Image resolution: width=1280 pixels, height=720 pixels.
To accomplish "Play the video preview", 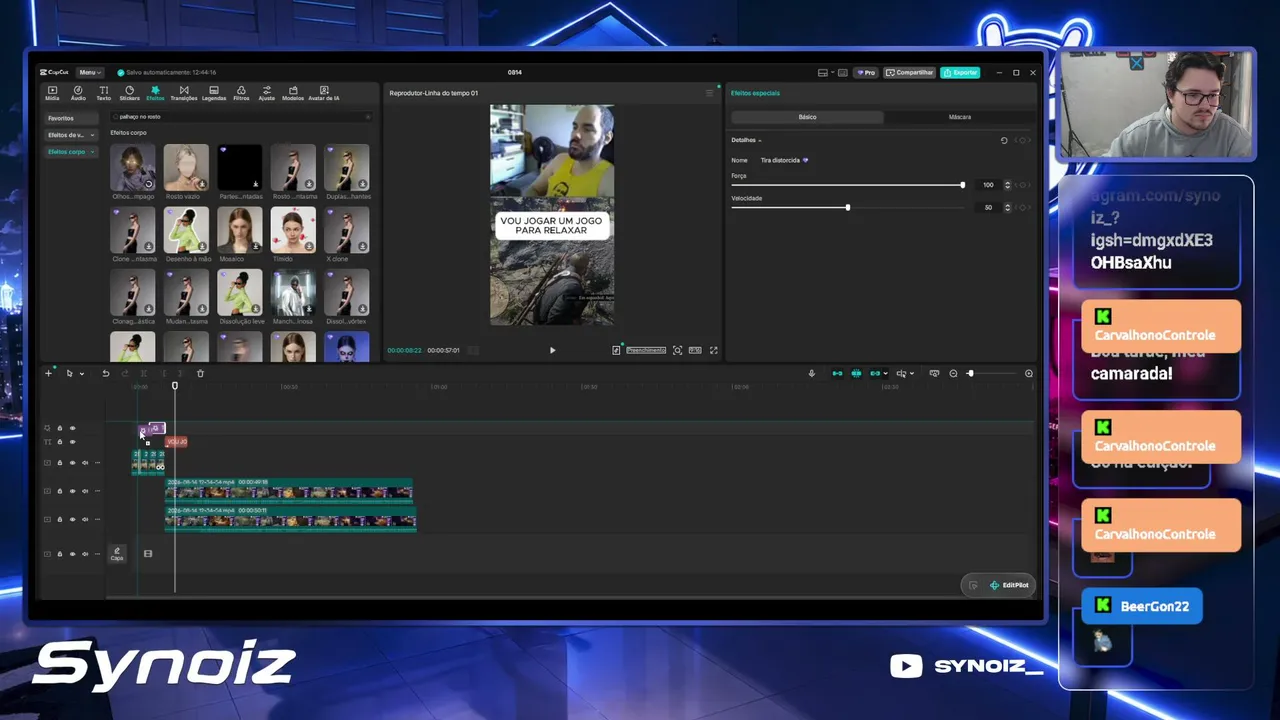I will [552, 350].
